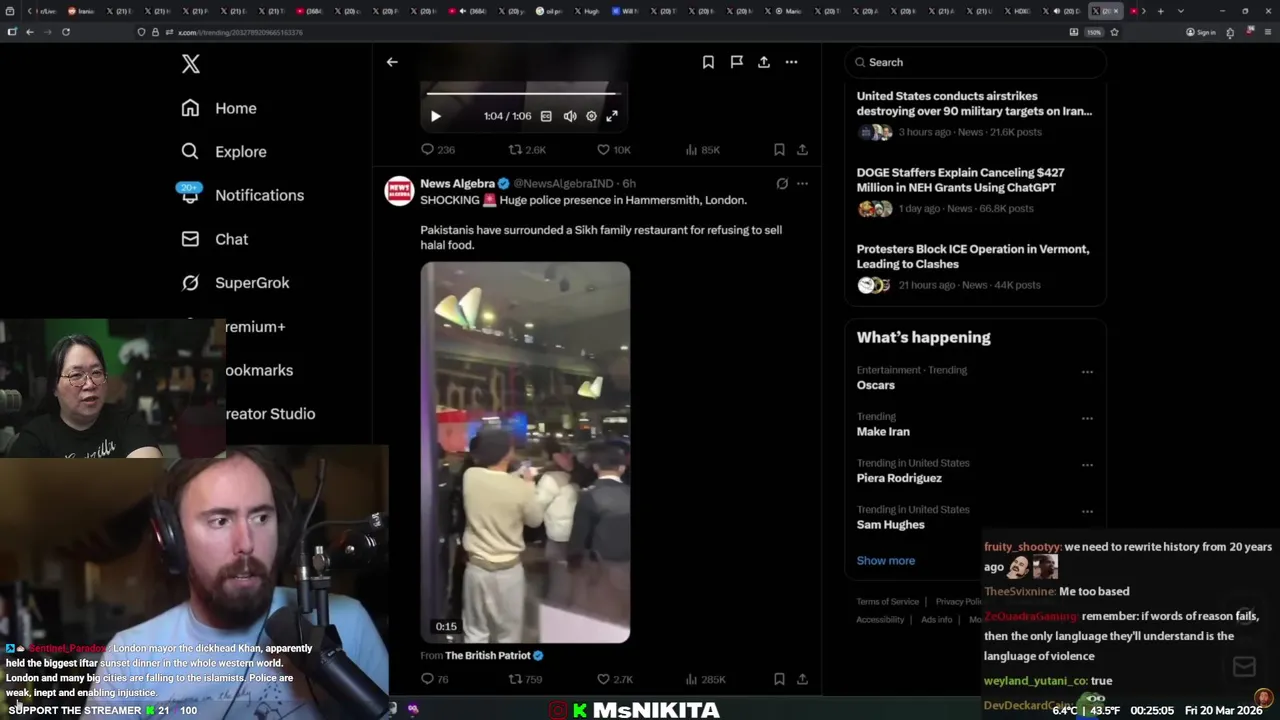Play the top video
1280x720 pixels.
click(x=435, y=116)
